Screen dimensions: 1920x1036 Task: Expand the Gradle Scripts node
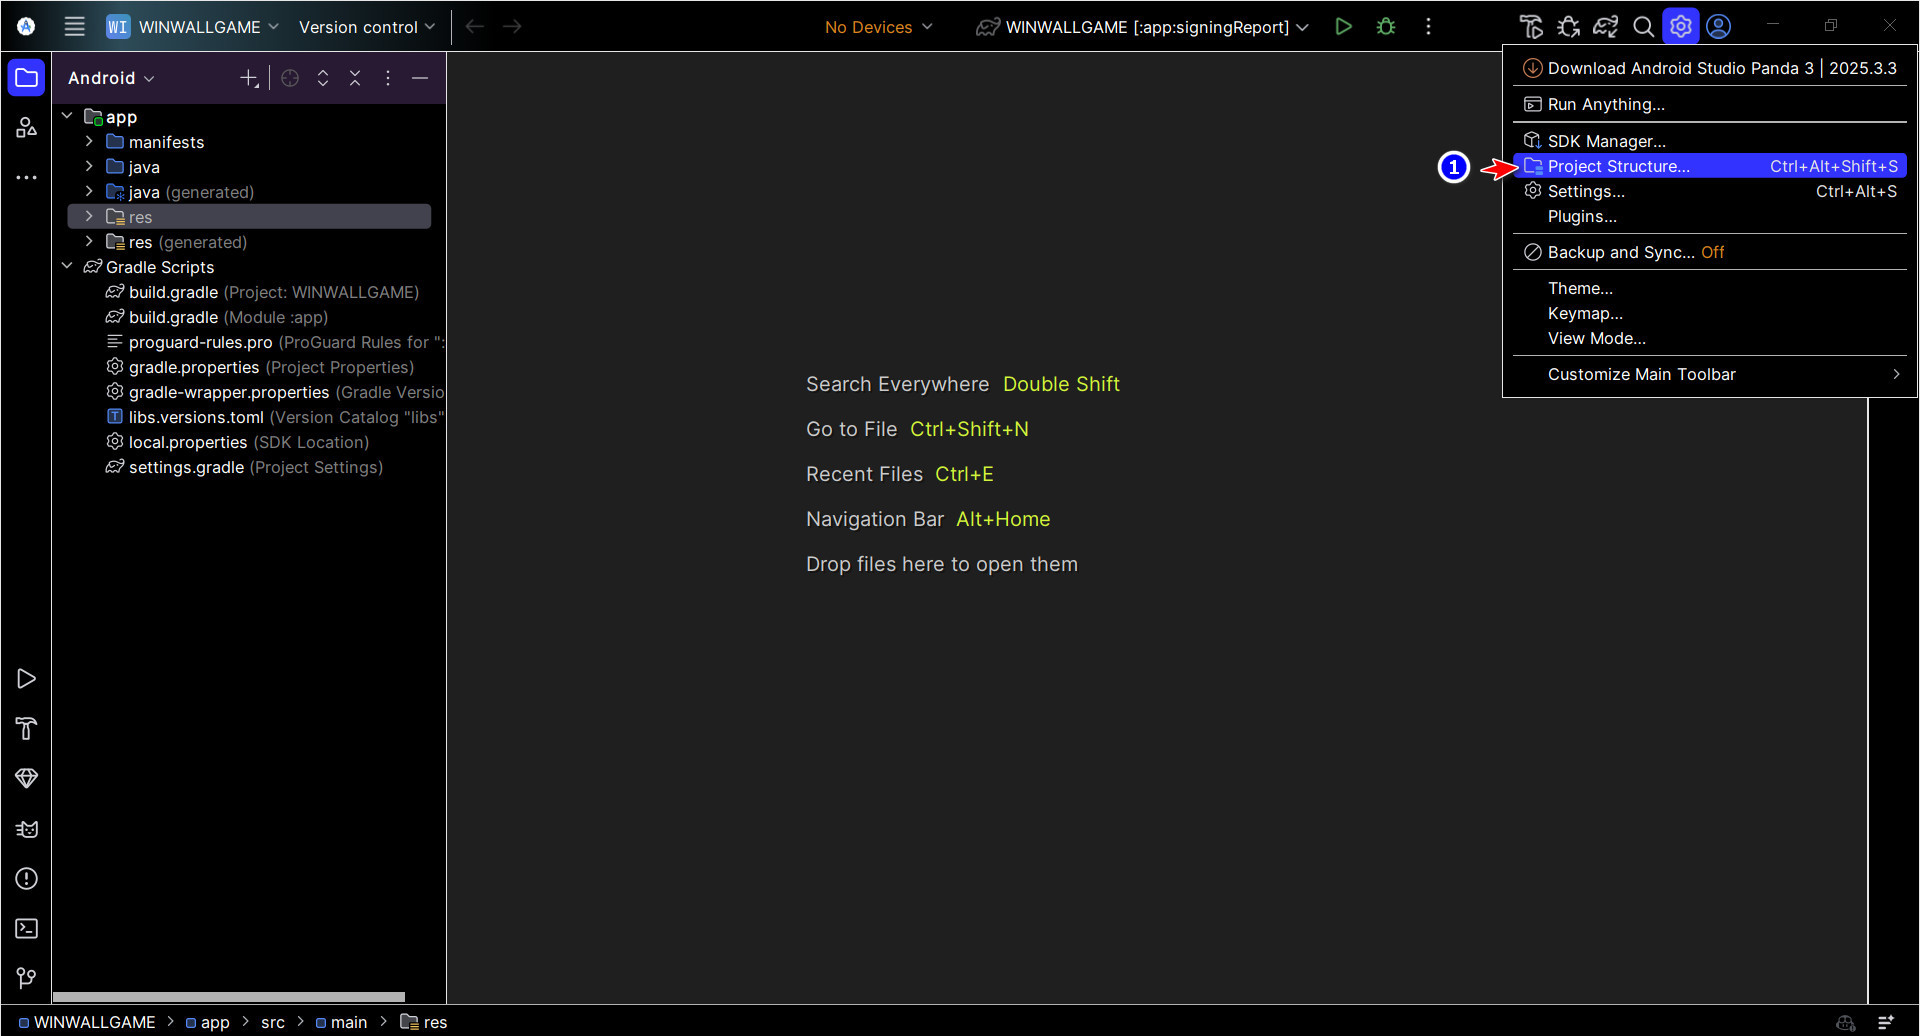pos(67,266)
